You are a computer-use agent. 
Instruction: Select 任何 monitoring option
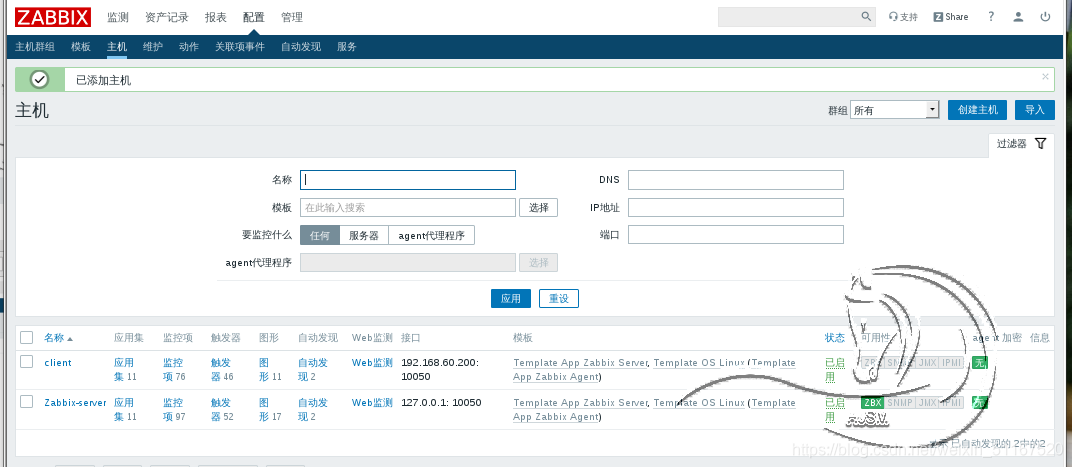click(320, 235)
